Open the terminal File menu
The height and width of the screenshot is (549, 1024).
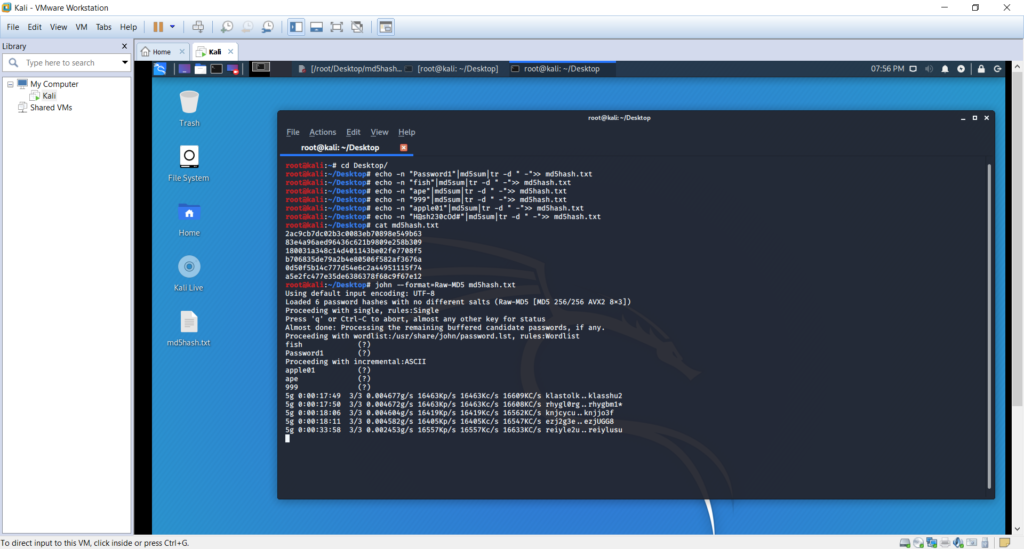293,132
